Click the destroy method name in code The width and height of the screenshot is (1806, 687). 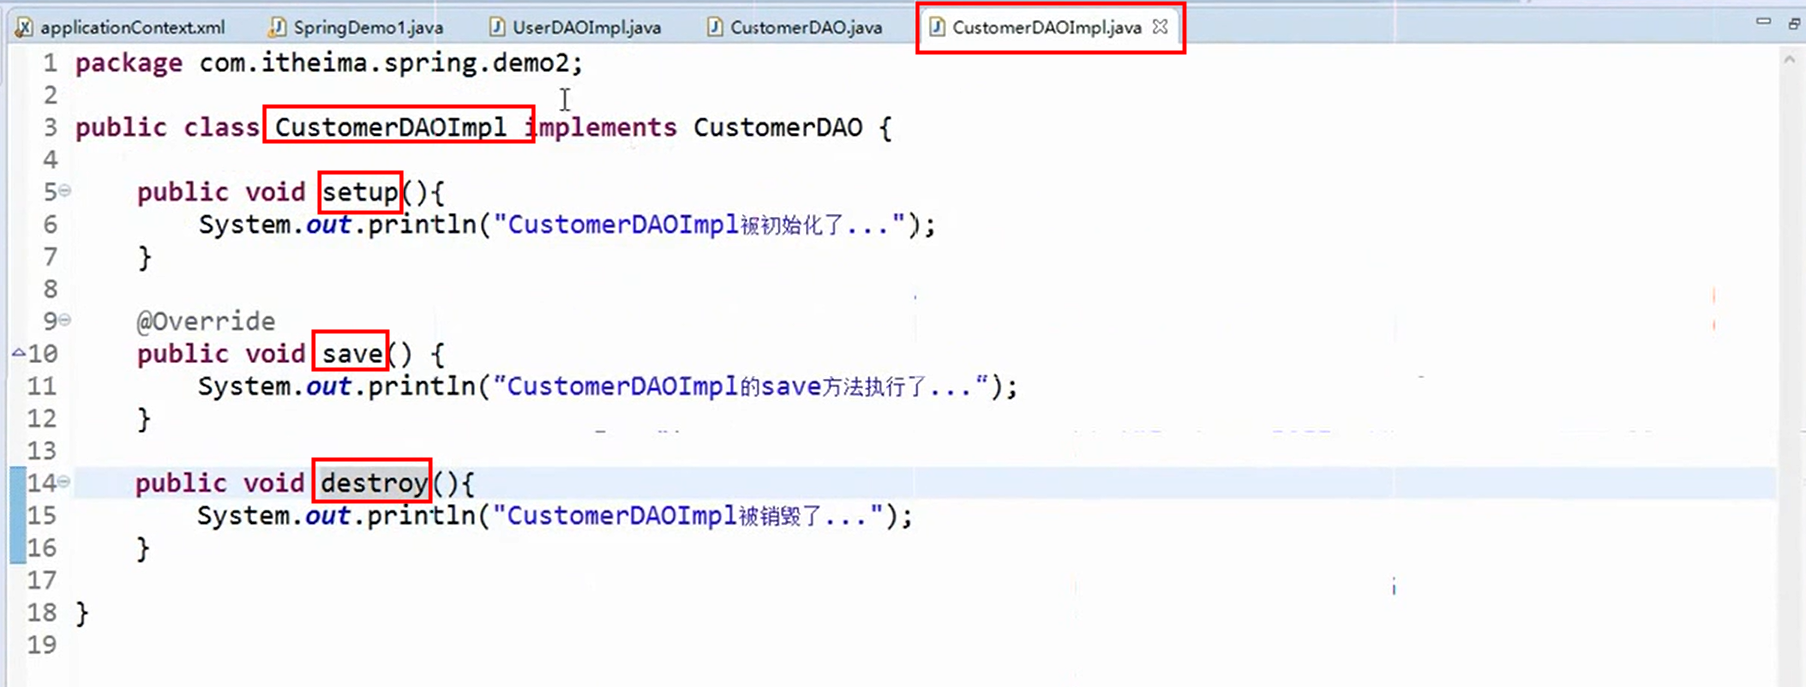click(x=373, y=483)
